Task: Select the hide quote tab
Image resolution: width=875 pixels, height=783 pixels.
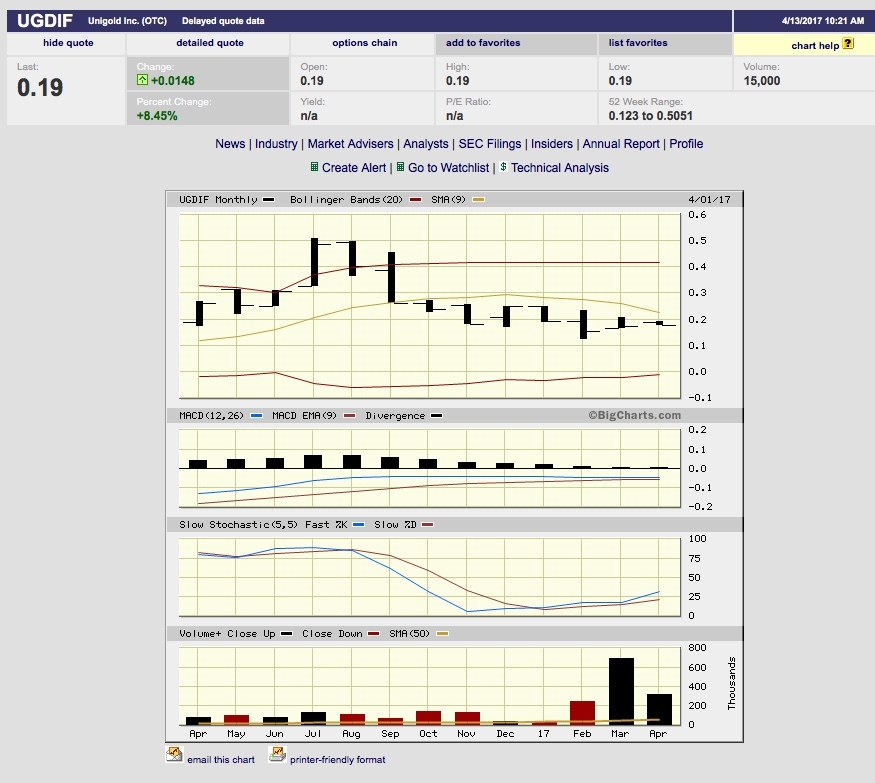Action: tap(66, 43)
